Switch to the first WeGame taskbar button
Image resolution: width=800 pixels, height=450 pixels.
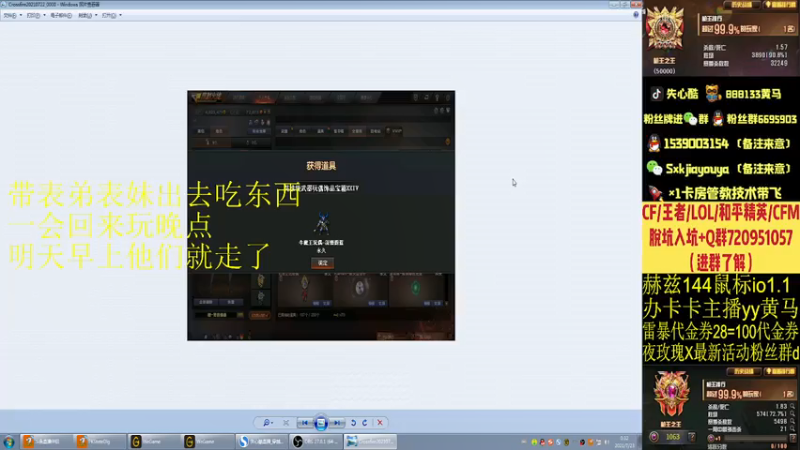(x=153, y=442)
